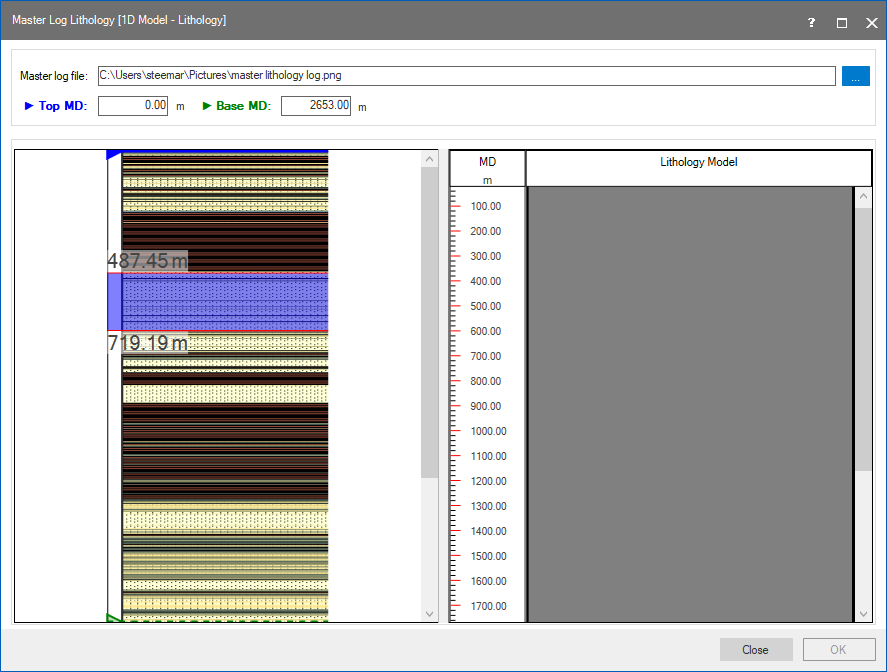
Task: Select the blue top marker triangle on log image
Action: tap(112, 155)
